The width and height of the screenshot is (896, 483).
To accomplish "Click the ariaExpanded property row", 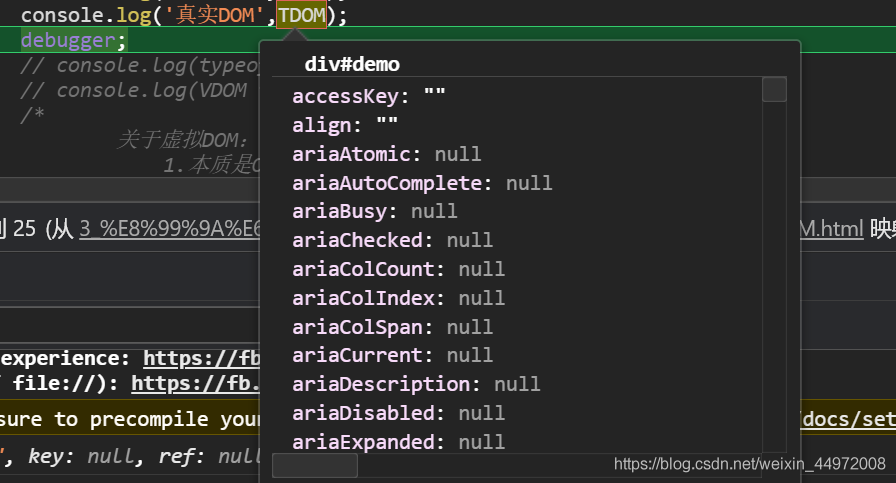I will [x=399, y=442].
